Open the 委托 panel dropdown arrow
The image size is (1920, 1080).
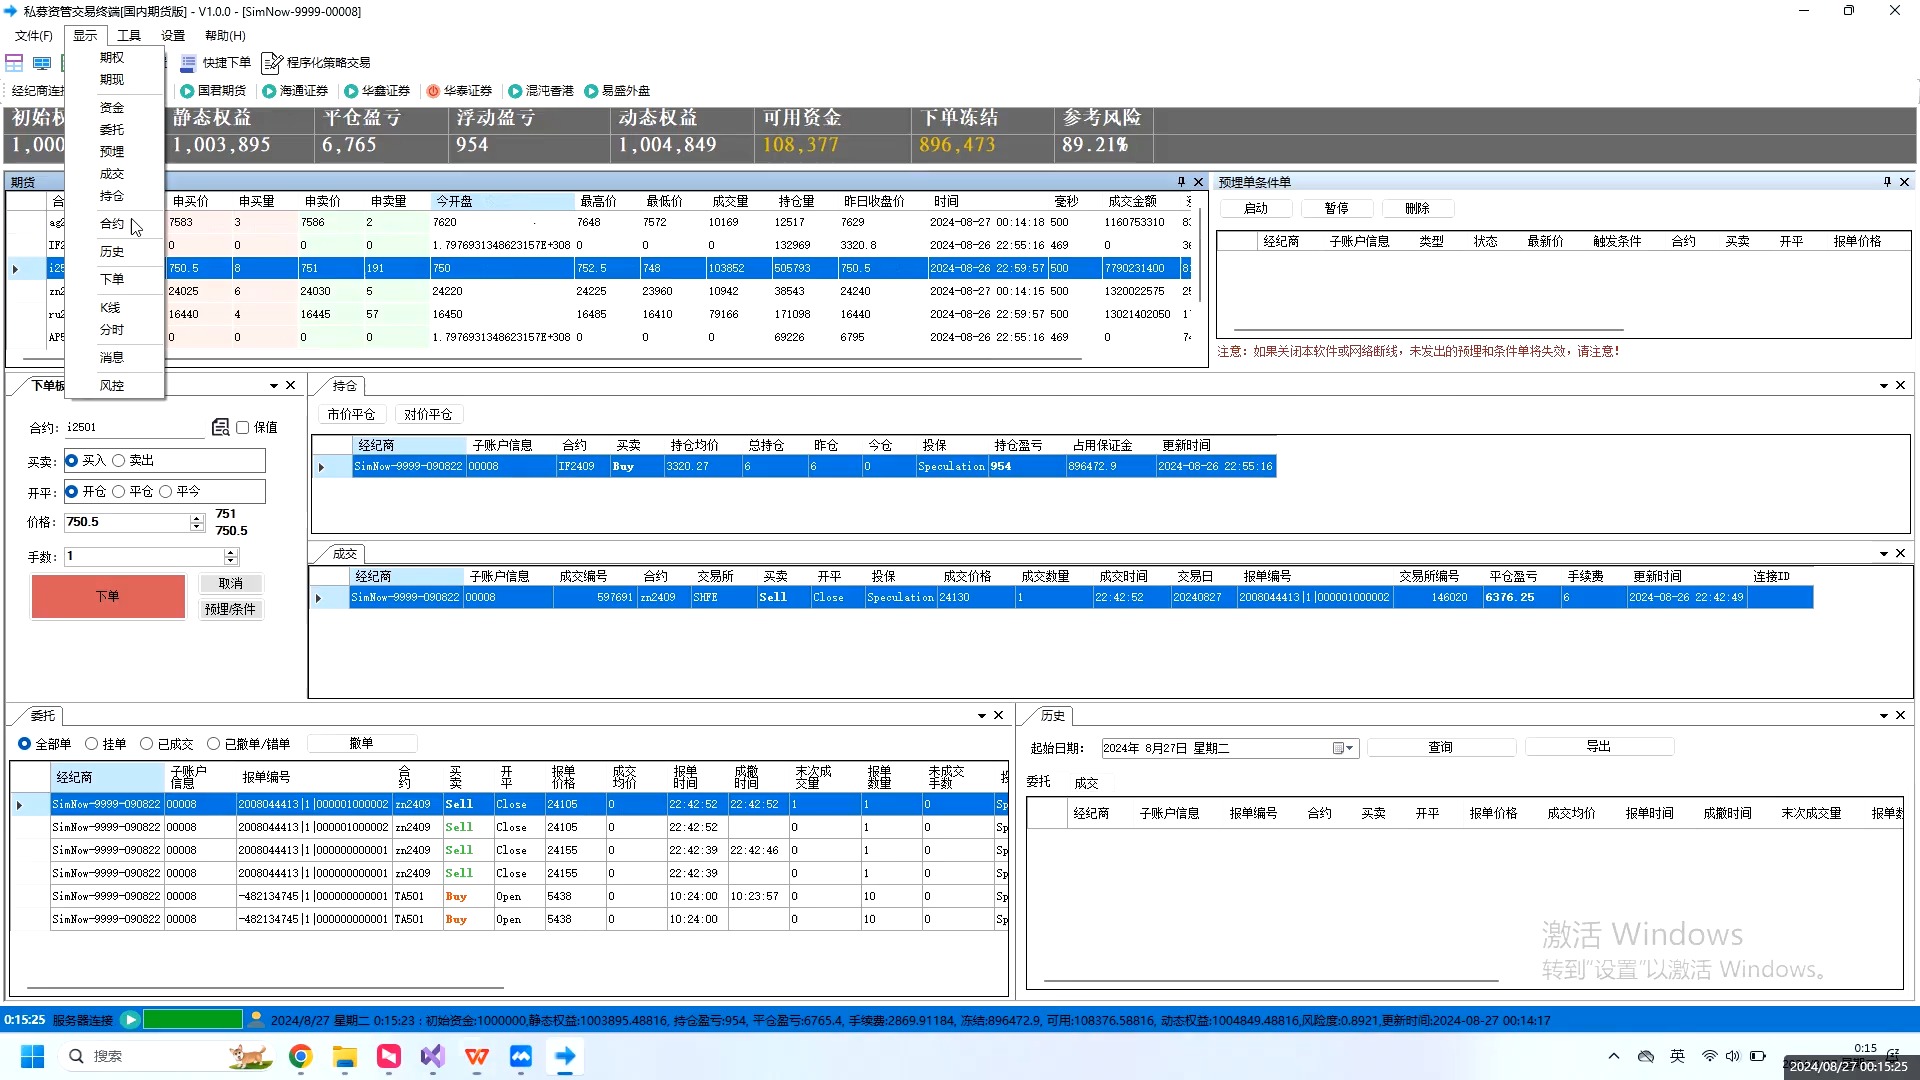(x=982, y=716)
